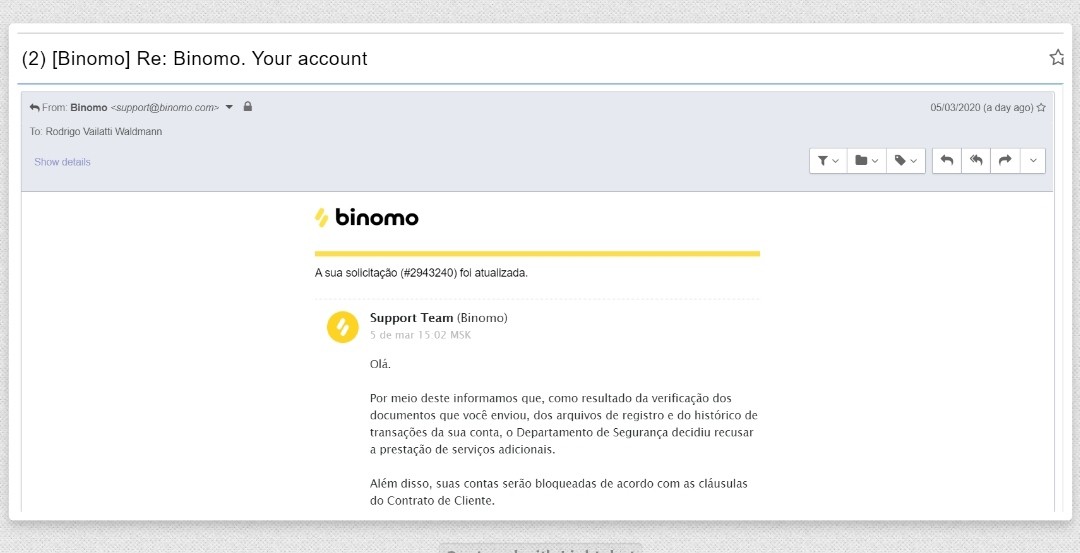Open the filter dropdown in message toolbar
This screenshot has height=553, width=1080.
click(x=828, y=160)
